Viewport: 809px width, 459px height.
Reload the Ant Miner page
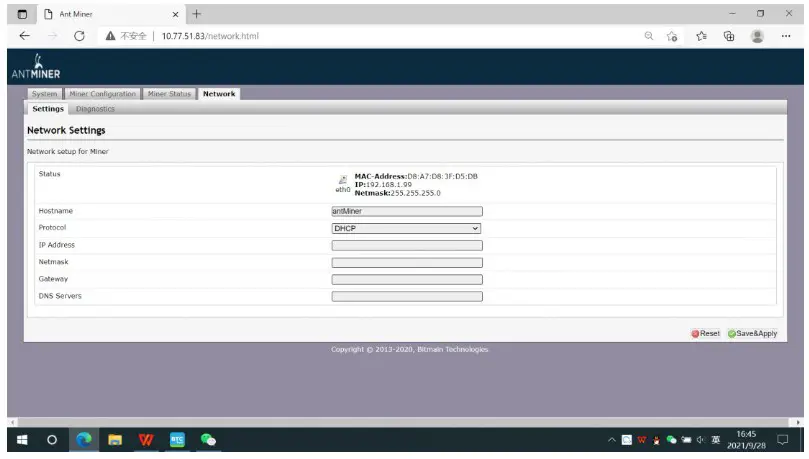pos(79,36)
